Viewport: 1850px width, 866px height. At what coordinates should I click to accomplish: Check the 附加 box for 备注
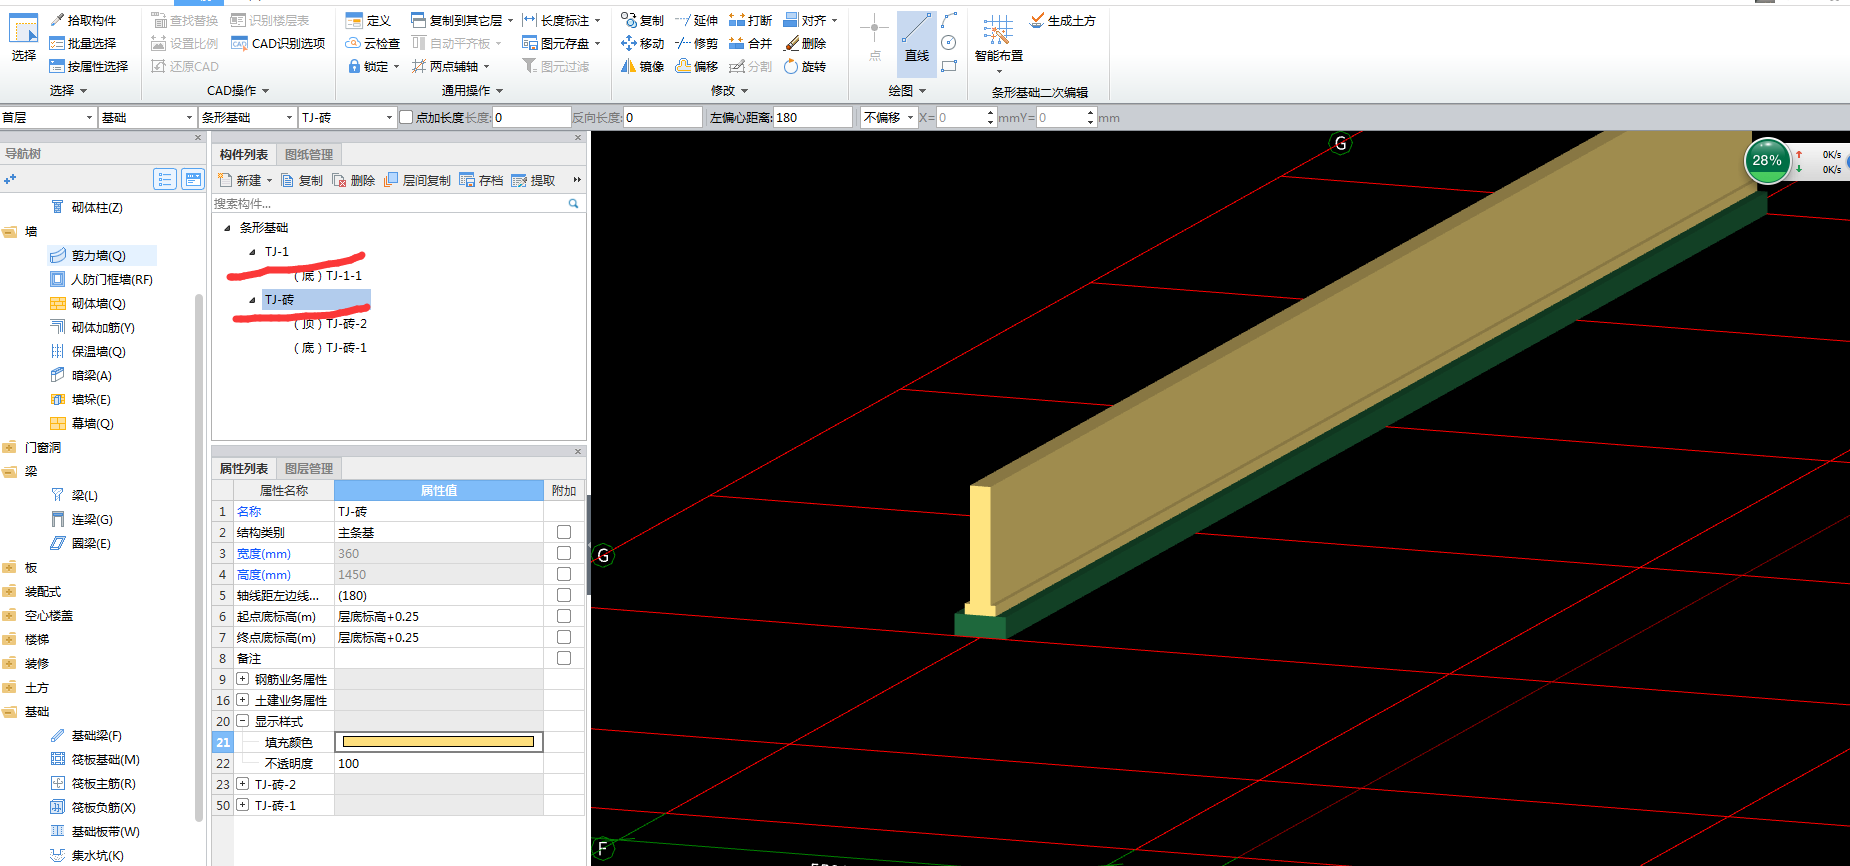pyautogui.click(x=564, y=658)
